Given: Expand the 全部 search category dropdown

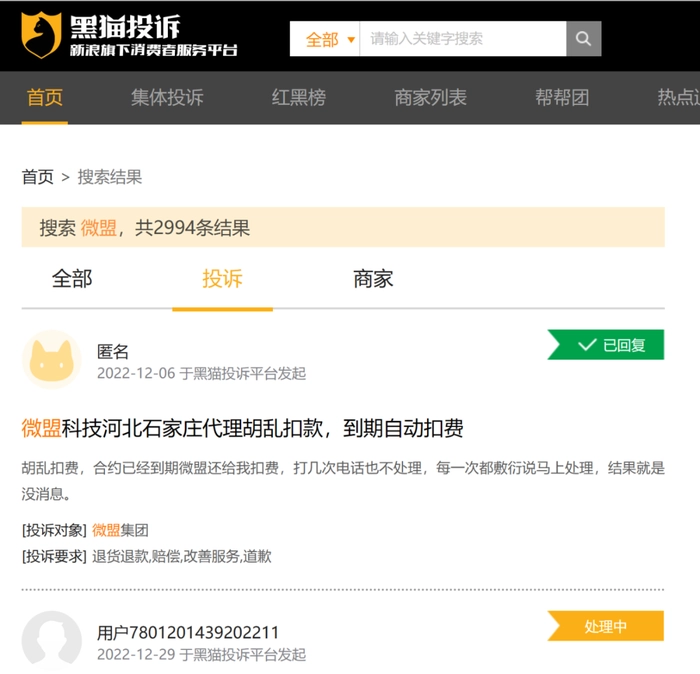Looking at the screenshot, I should coord(325,39).
